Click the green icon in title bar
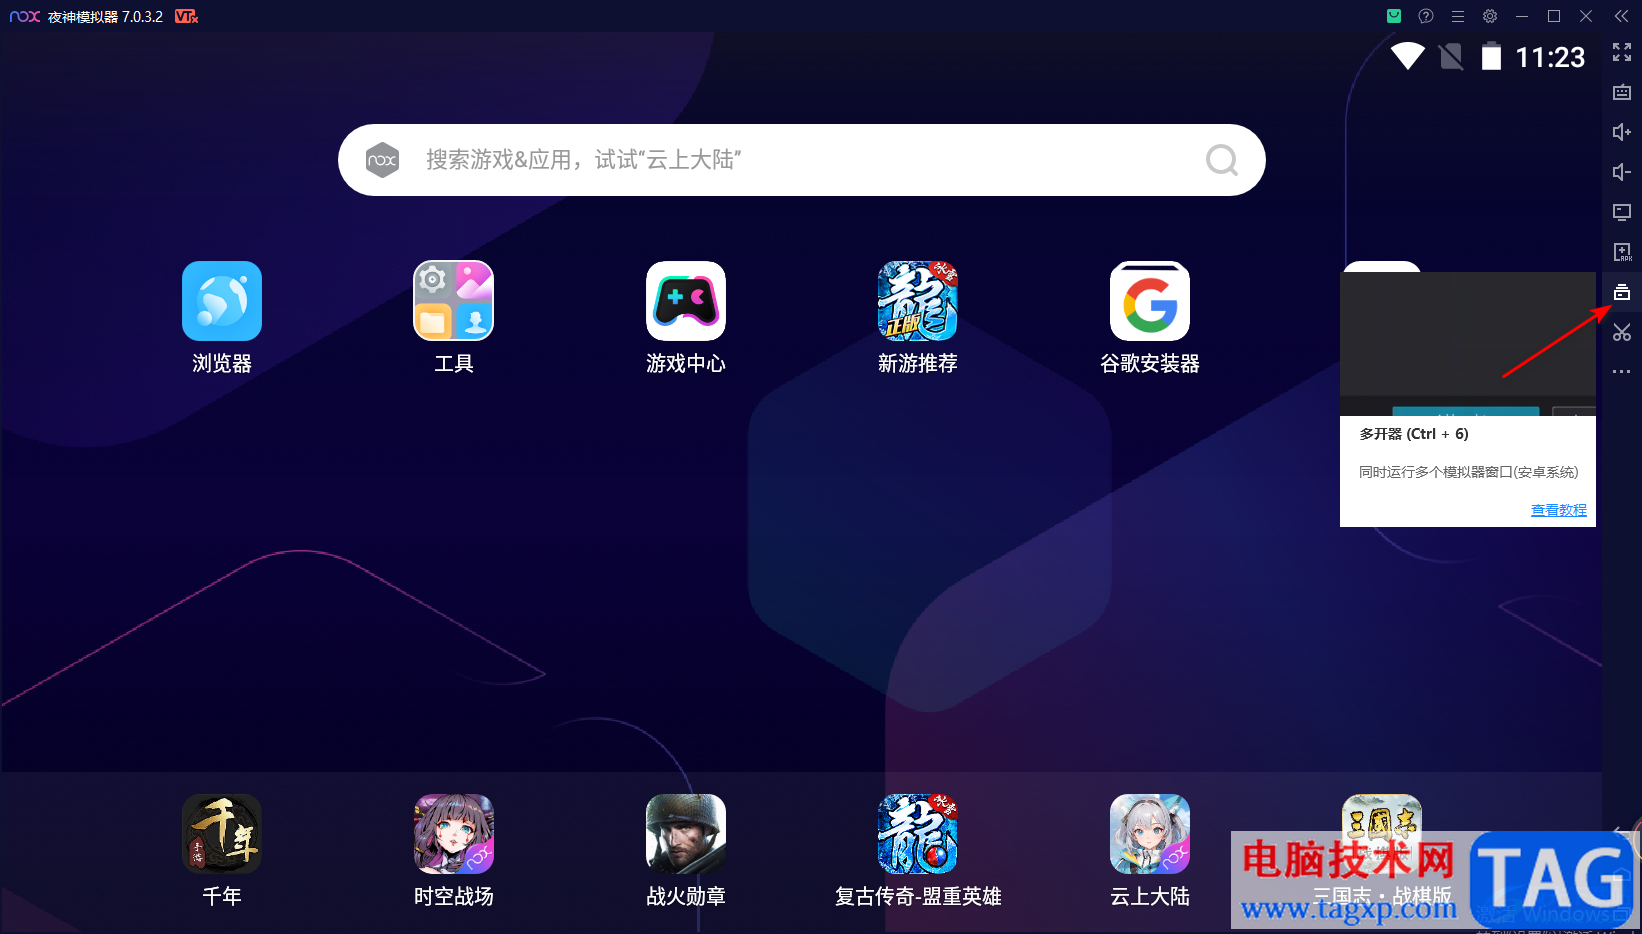Image resolution: width=1642 pixels, height=934 pixels. click(x=1394, y=16)
